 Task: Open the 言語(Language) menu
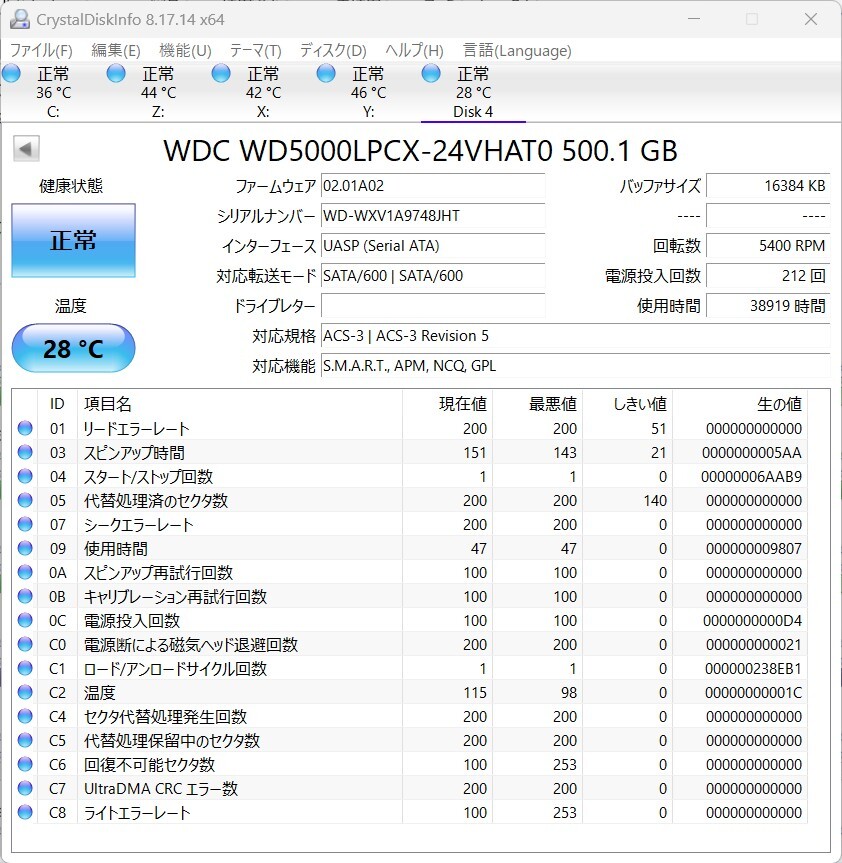517,51
